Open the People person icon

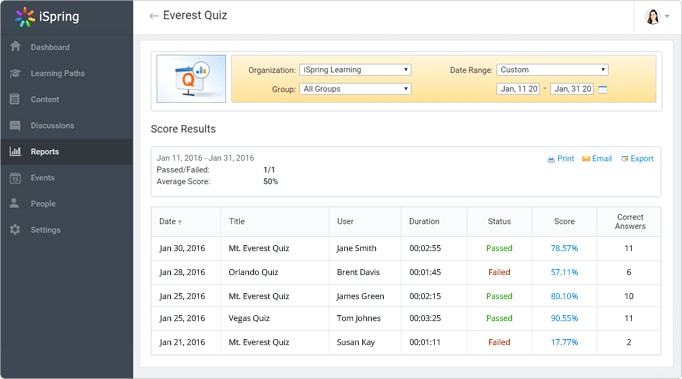(x=14, y=203)
